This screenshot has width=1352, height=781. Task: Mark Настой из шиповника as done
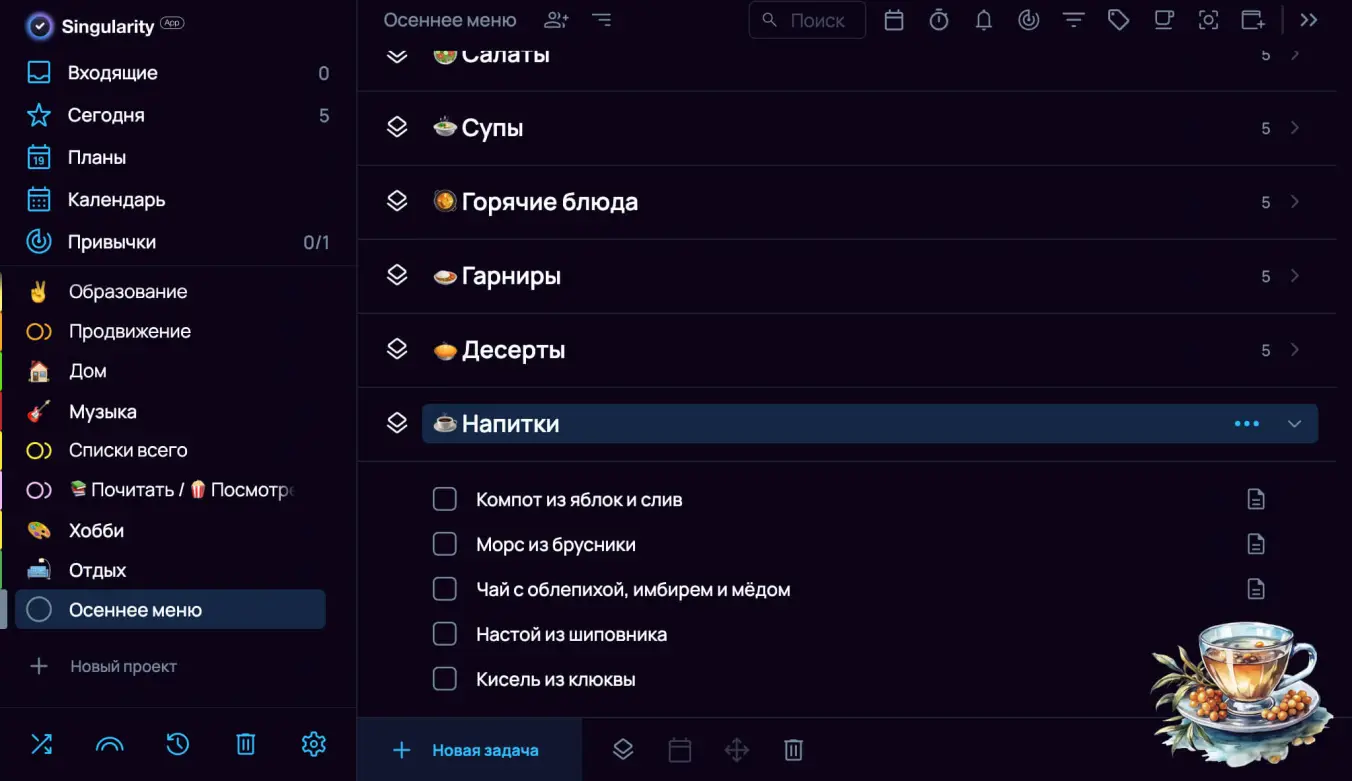(444, 634)
